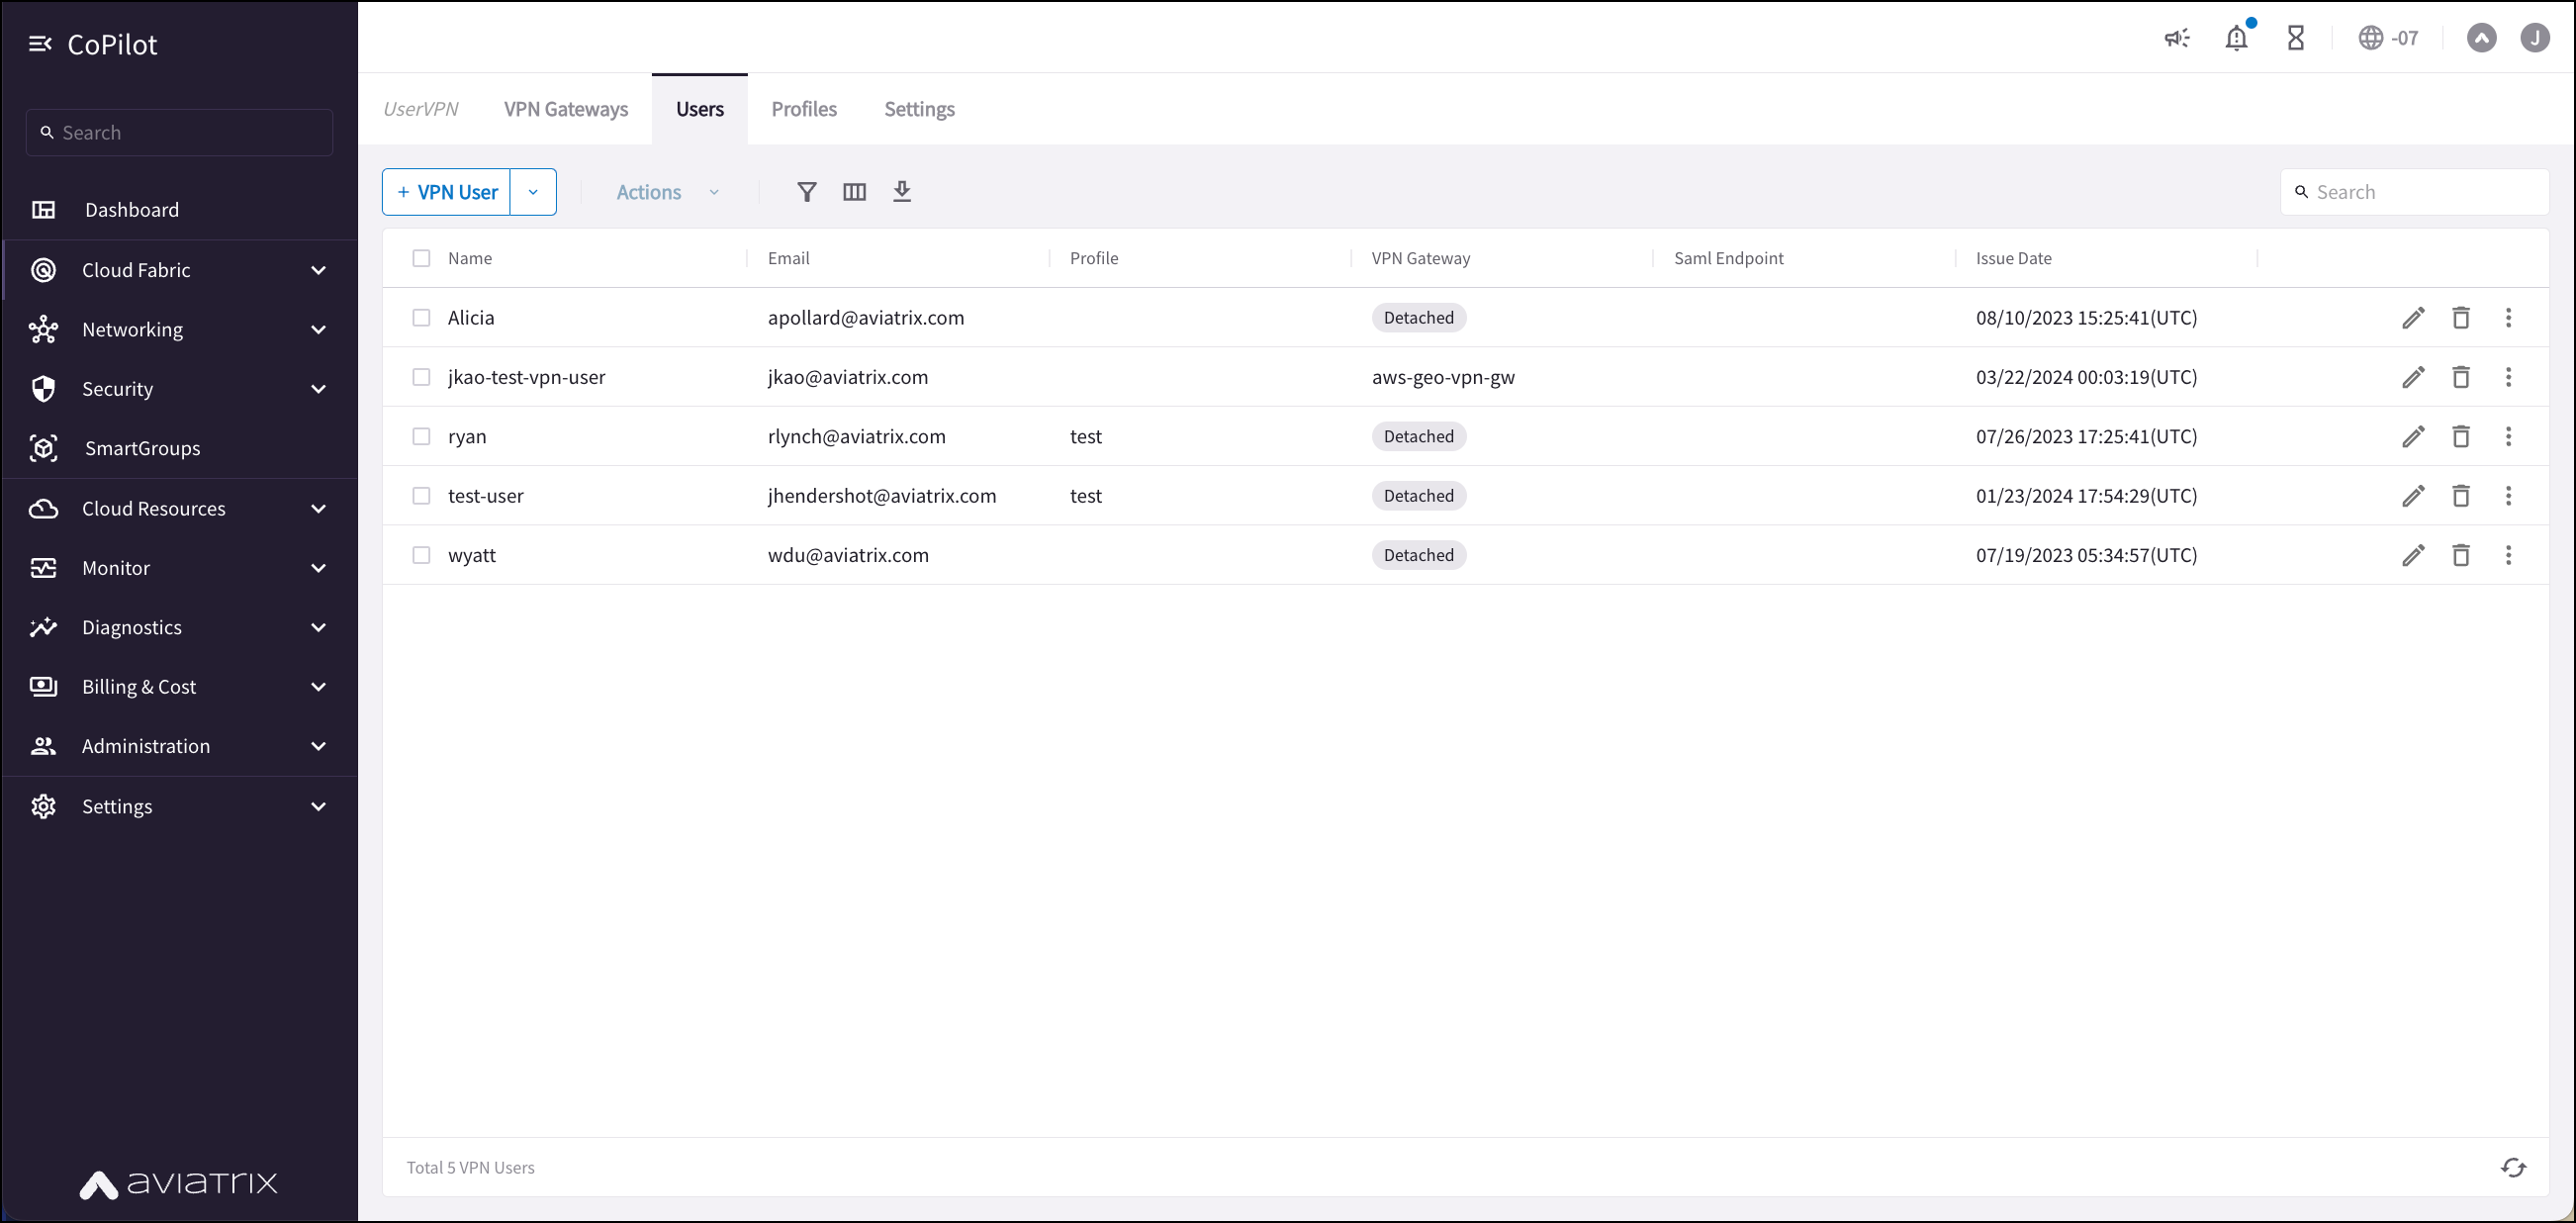Click the more options icon for ryan
The height and width of the screenshot is (1223, 2576).
pyautogui.click(x=2509, y=435)
